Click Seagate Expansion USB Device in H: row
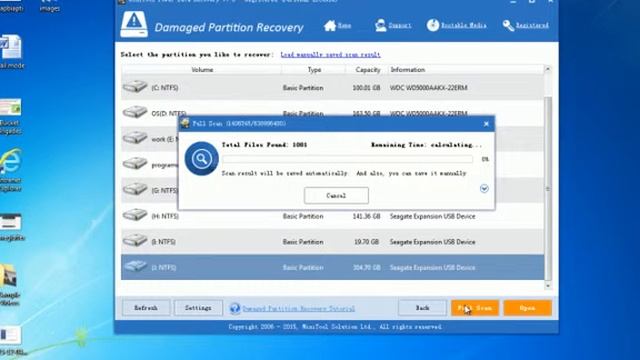Viewport: 640px width, 360px height. pyautogui.click(x=433, y=216)
